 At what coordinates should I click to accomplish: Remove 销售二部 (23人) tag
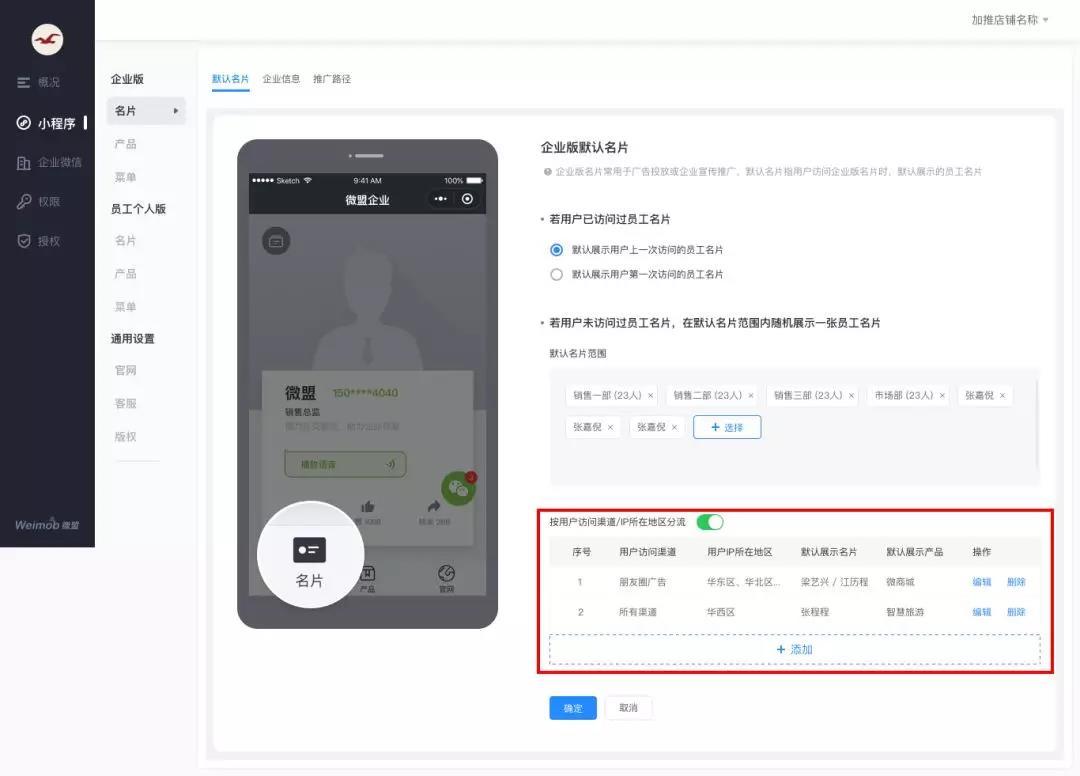tap(751, 396)
